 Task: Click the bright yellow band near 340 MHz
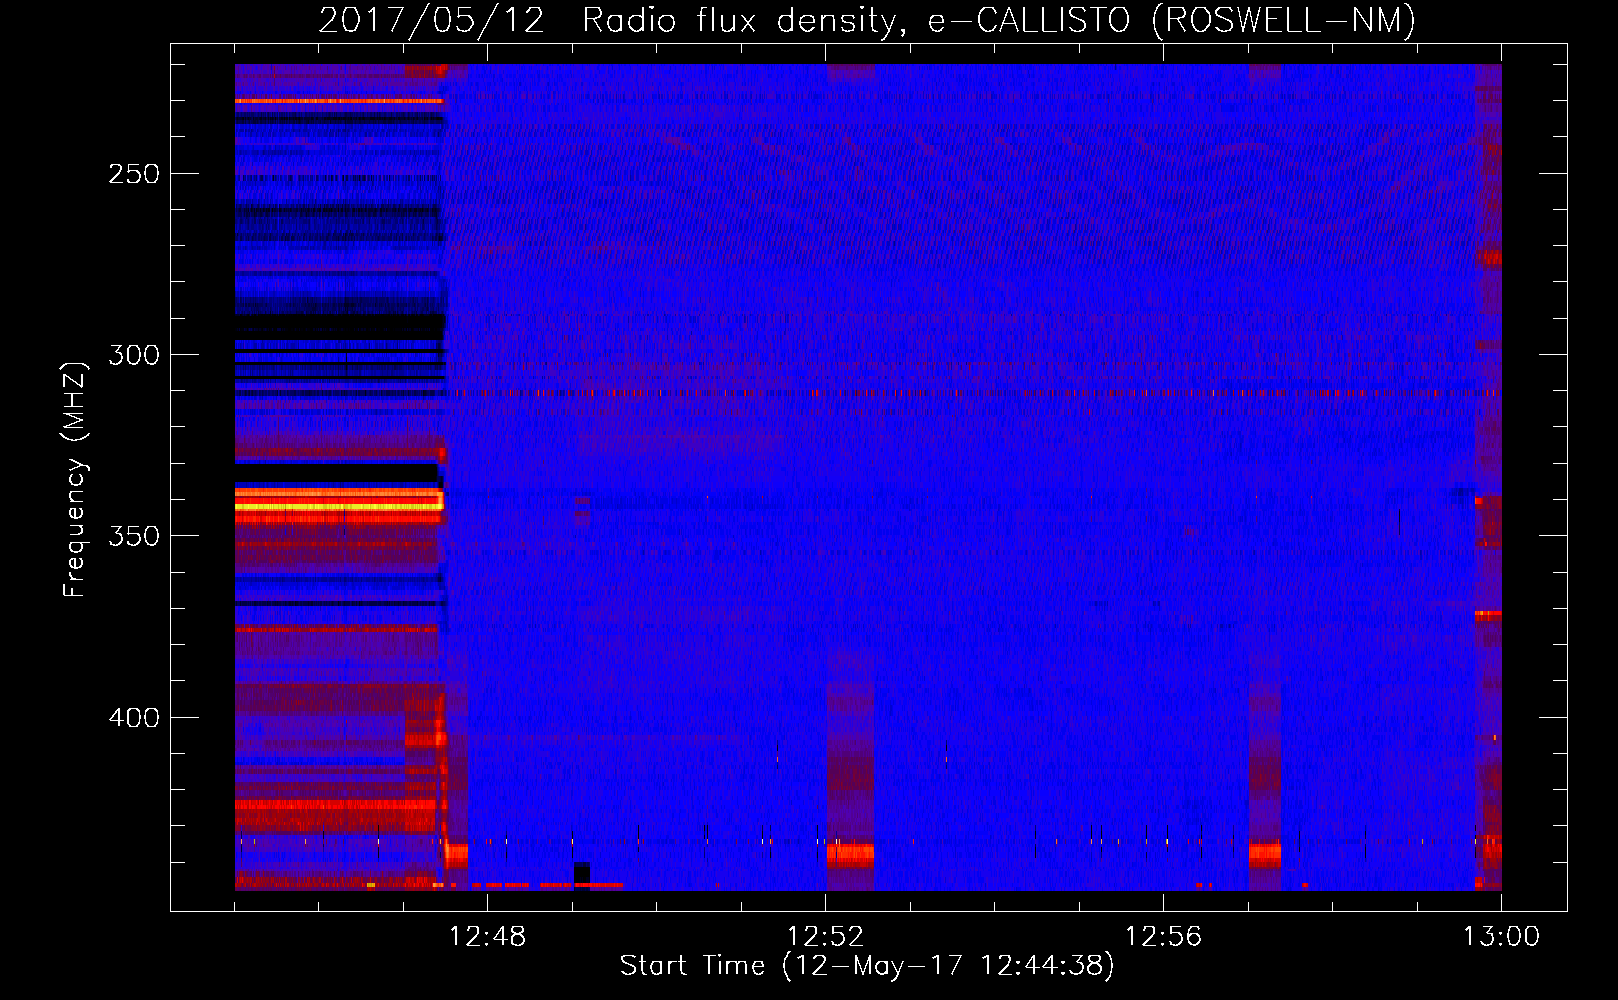pos(339,507)
